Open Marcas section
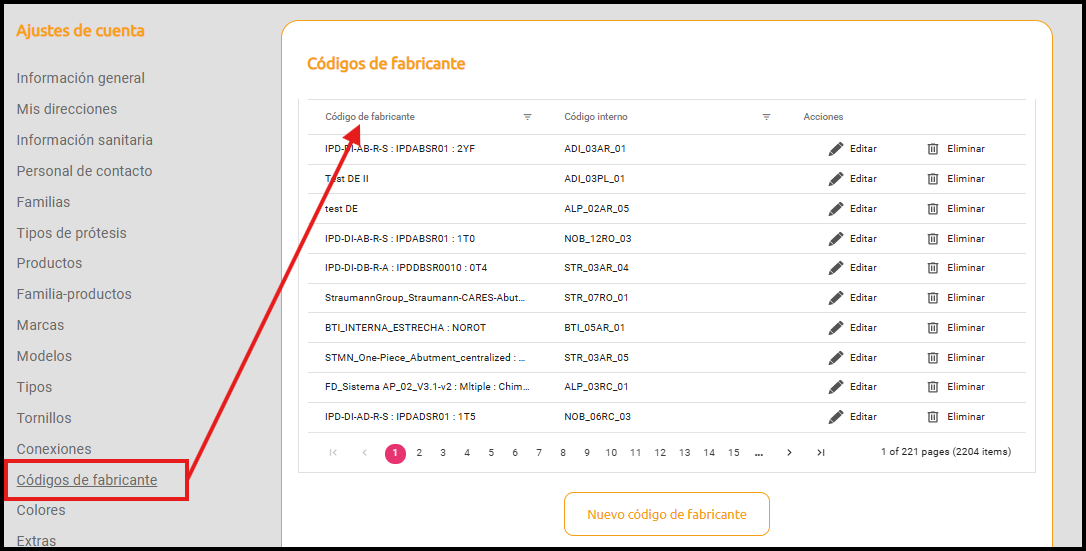 [40, 325]
